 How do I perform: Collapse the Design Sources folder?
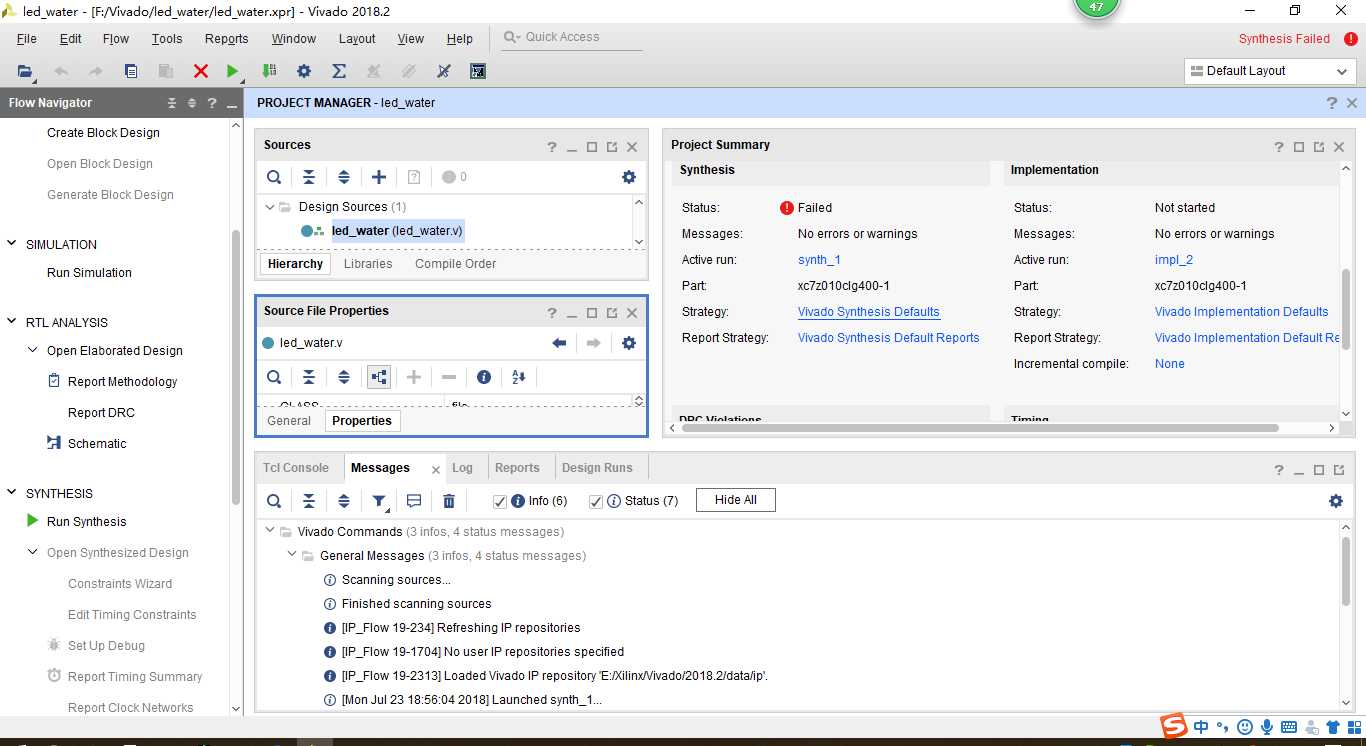click(x=270, y=207)
